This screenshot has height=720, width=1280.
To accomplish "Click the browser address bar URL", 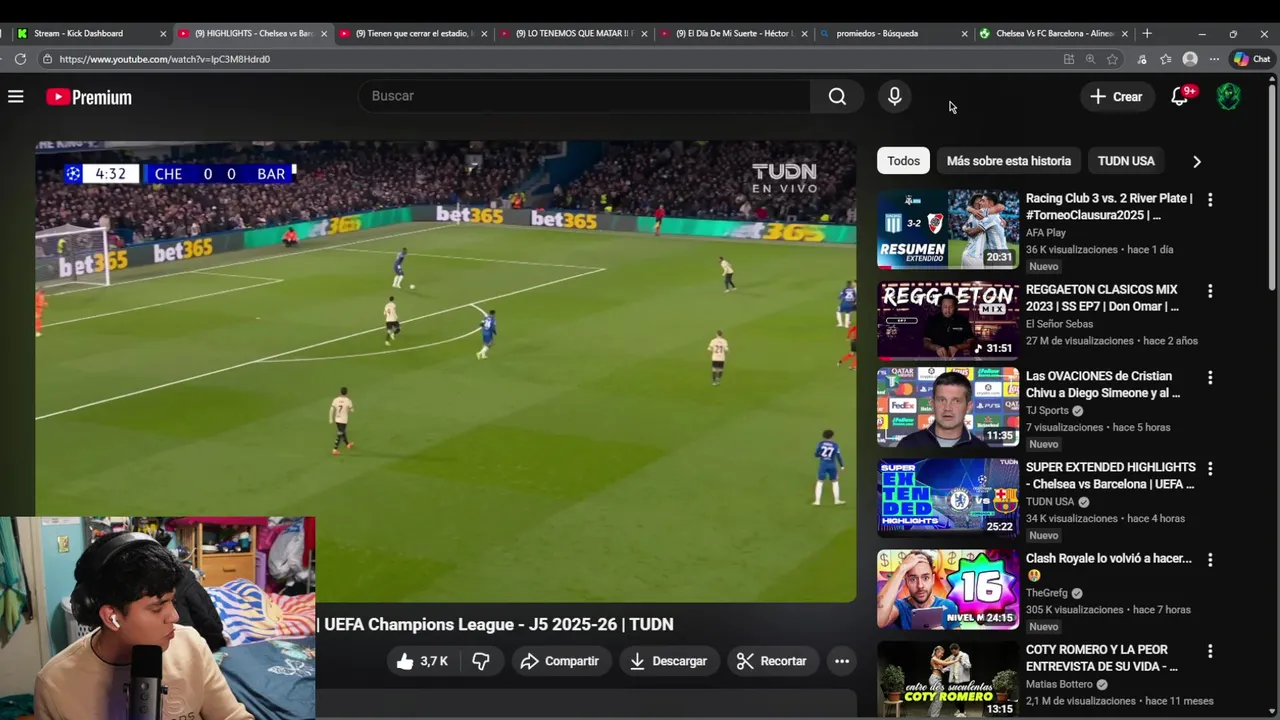I will (165, 59).
